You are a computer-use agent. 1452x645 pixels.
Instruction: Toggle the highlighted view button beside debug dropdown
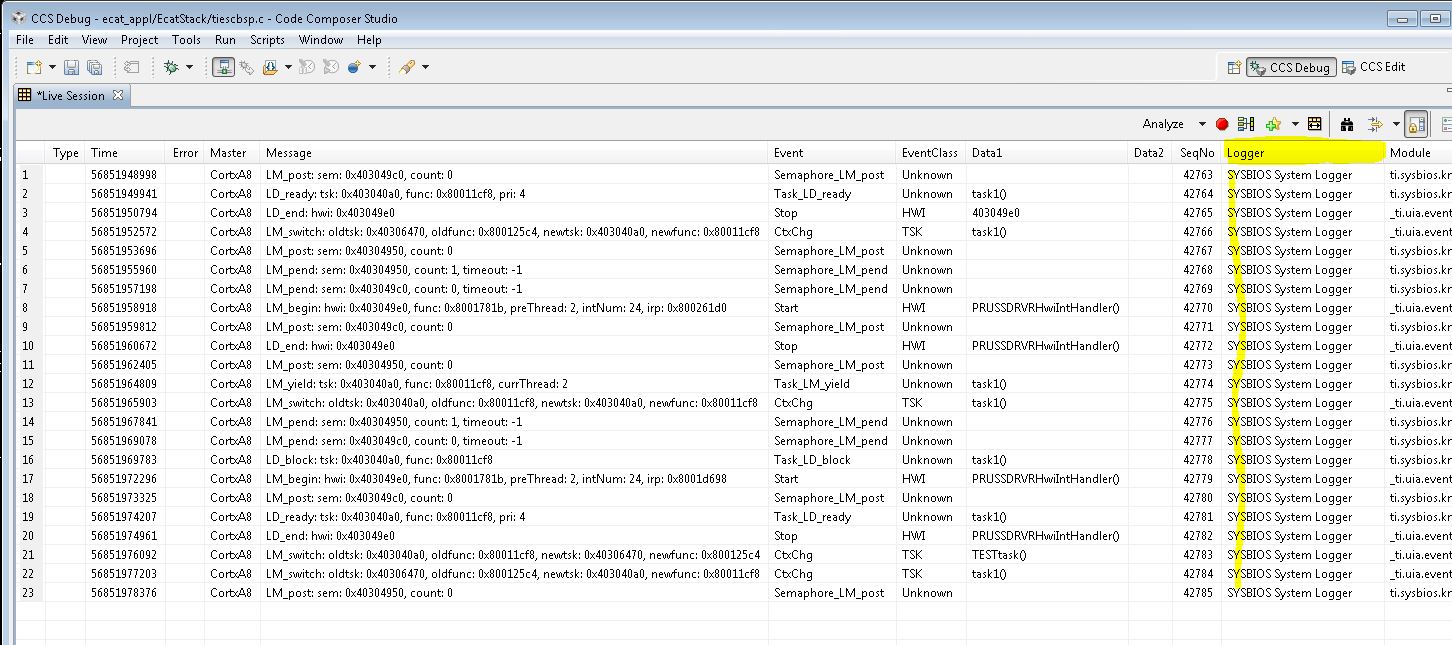click(x=223, y=67)
